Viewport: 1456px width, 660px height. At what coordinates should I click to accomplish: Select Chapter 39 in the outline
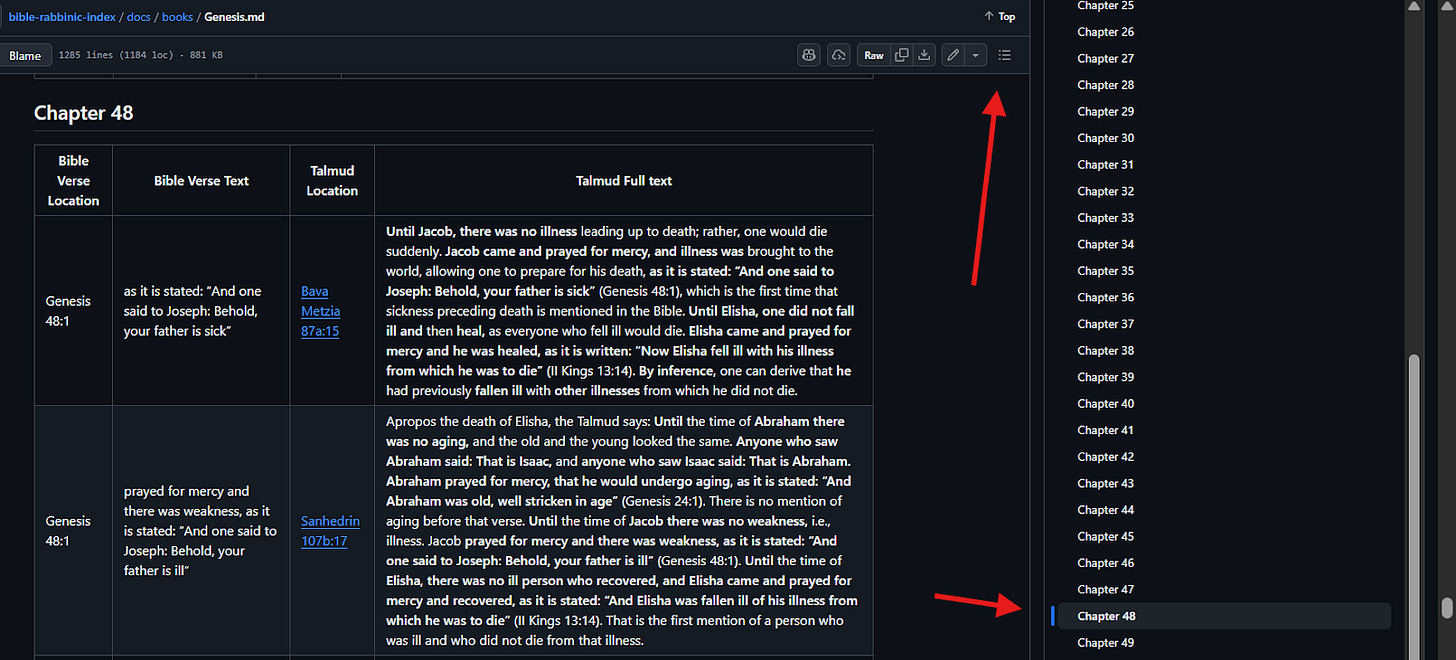[1105, 377]
